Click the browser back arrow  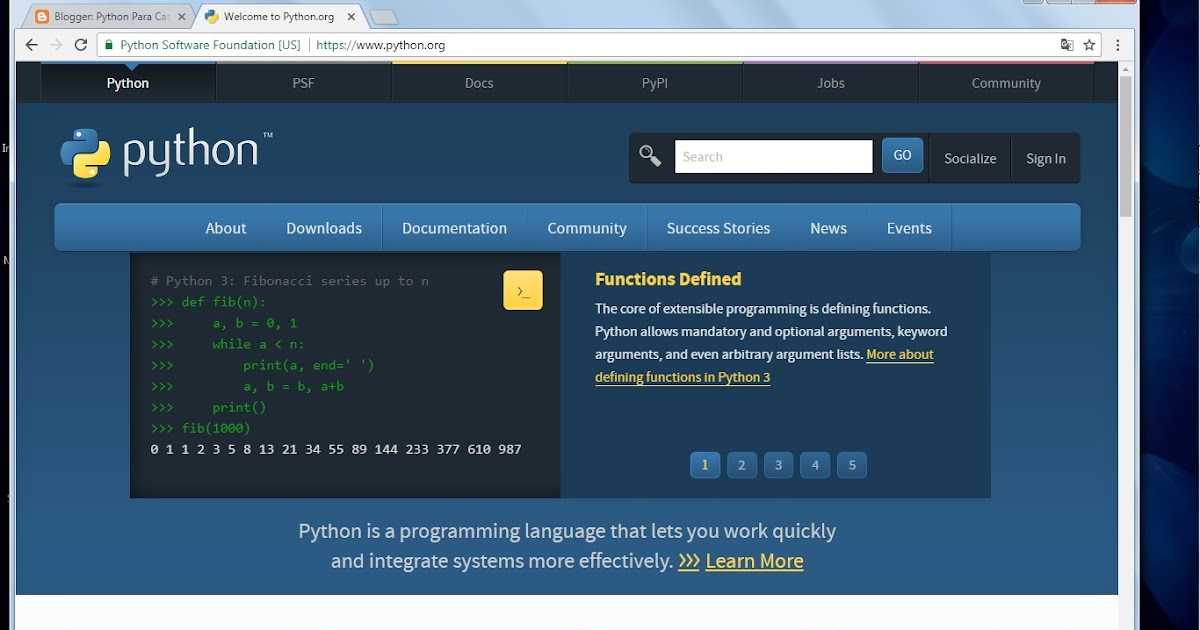pyautogui.click(x=29, y=44)
